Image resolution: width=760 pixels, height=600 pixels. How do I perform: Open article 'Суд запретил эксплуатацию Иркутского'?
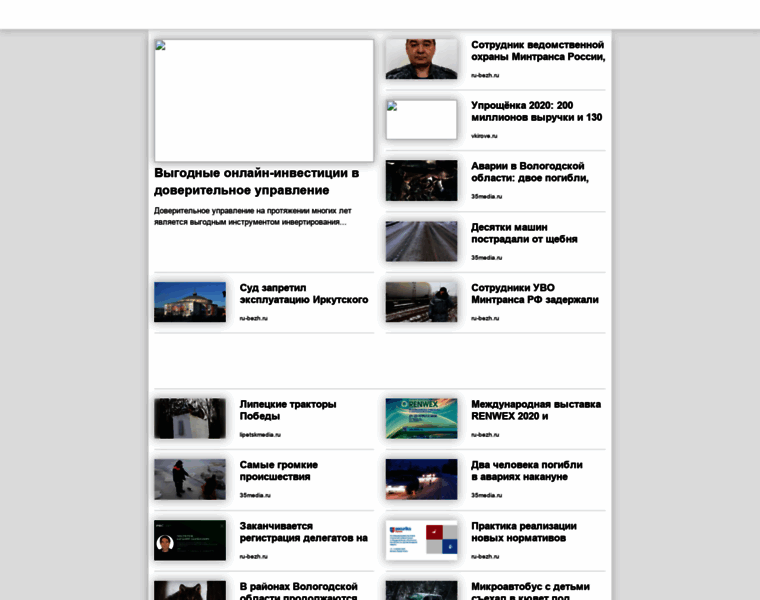(304, 294)
